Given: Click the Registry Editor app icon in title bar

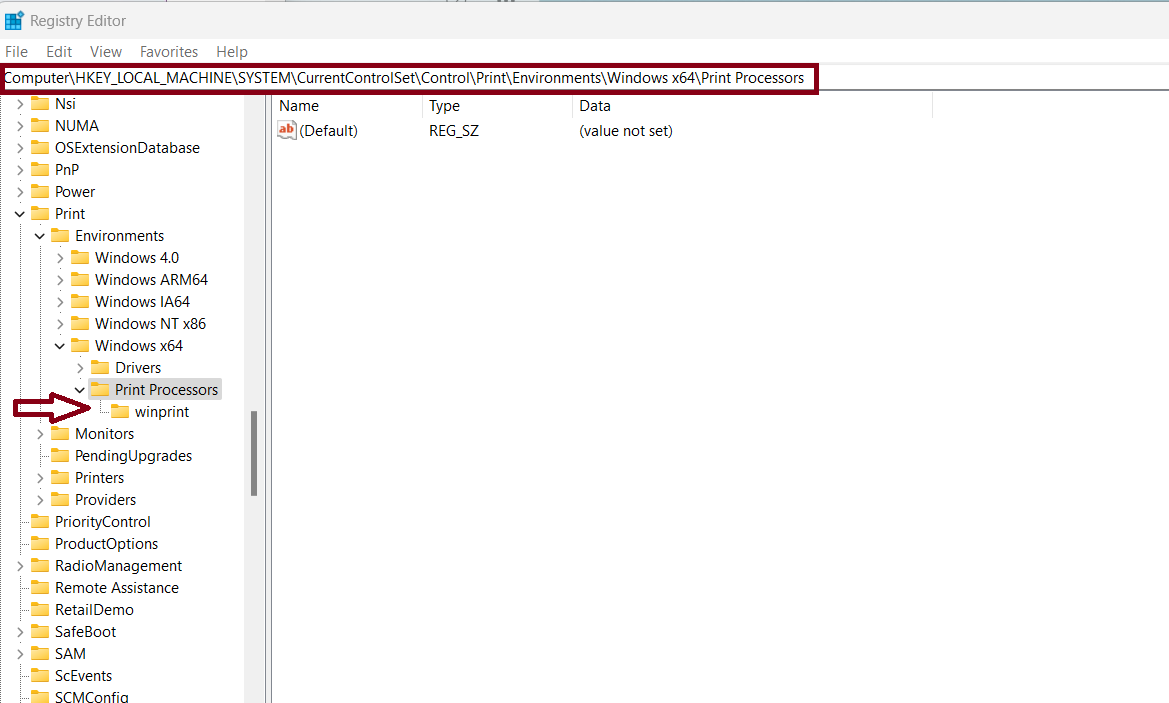Looking at the screenshot, I should click(x=14, y=20).
